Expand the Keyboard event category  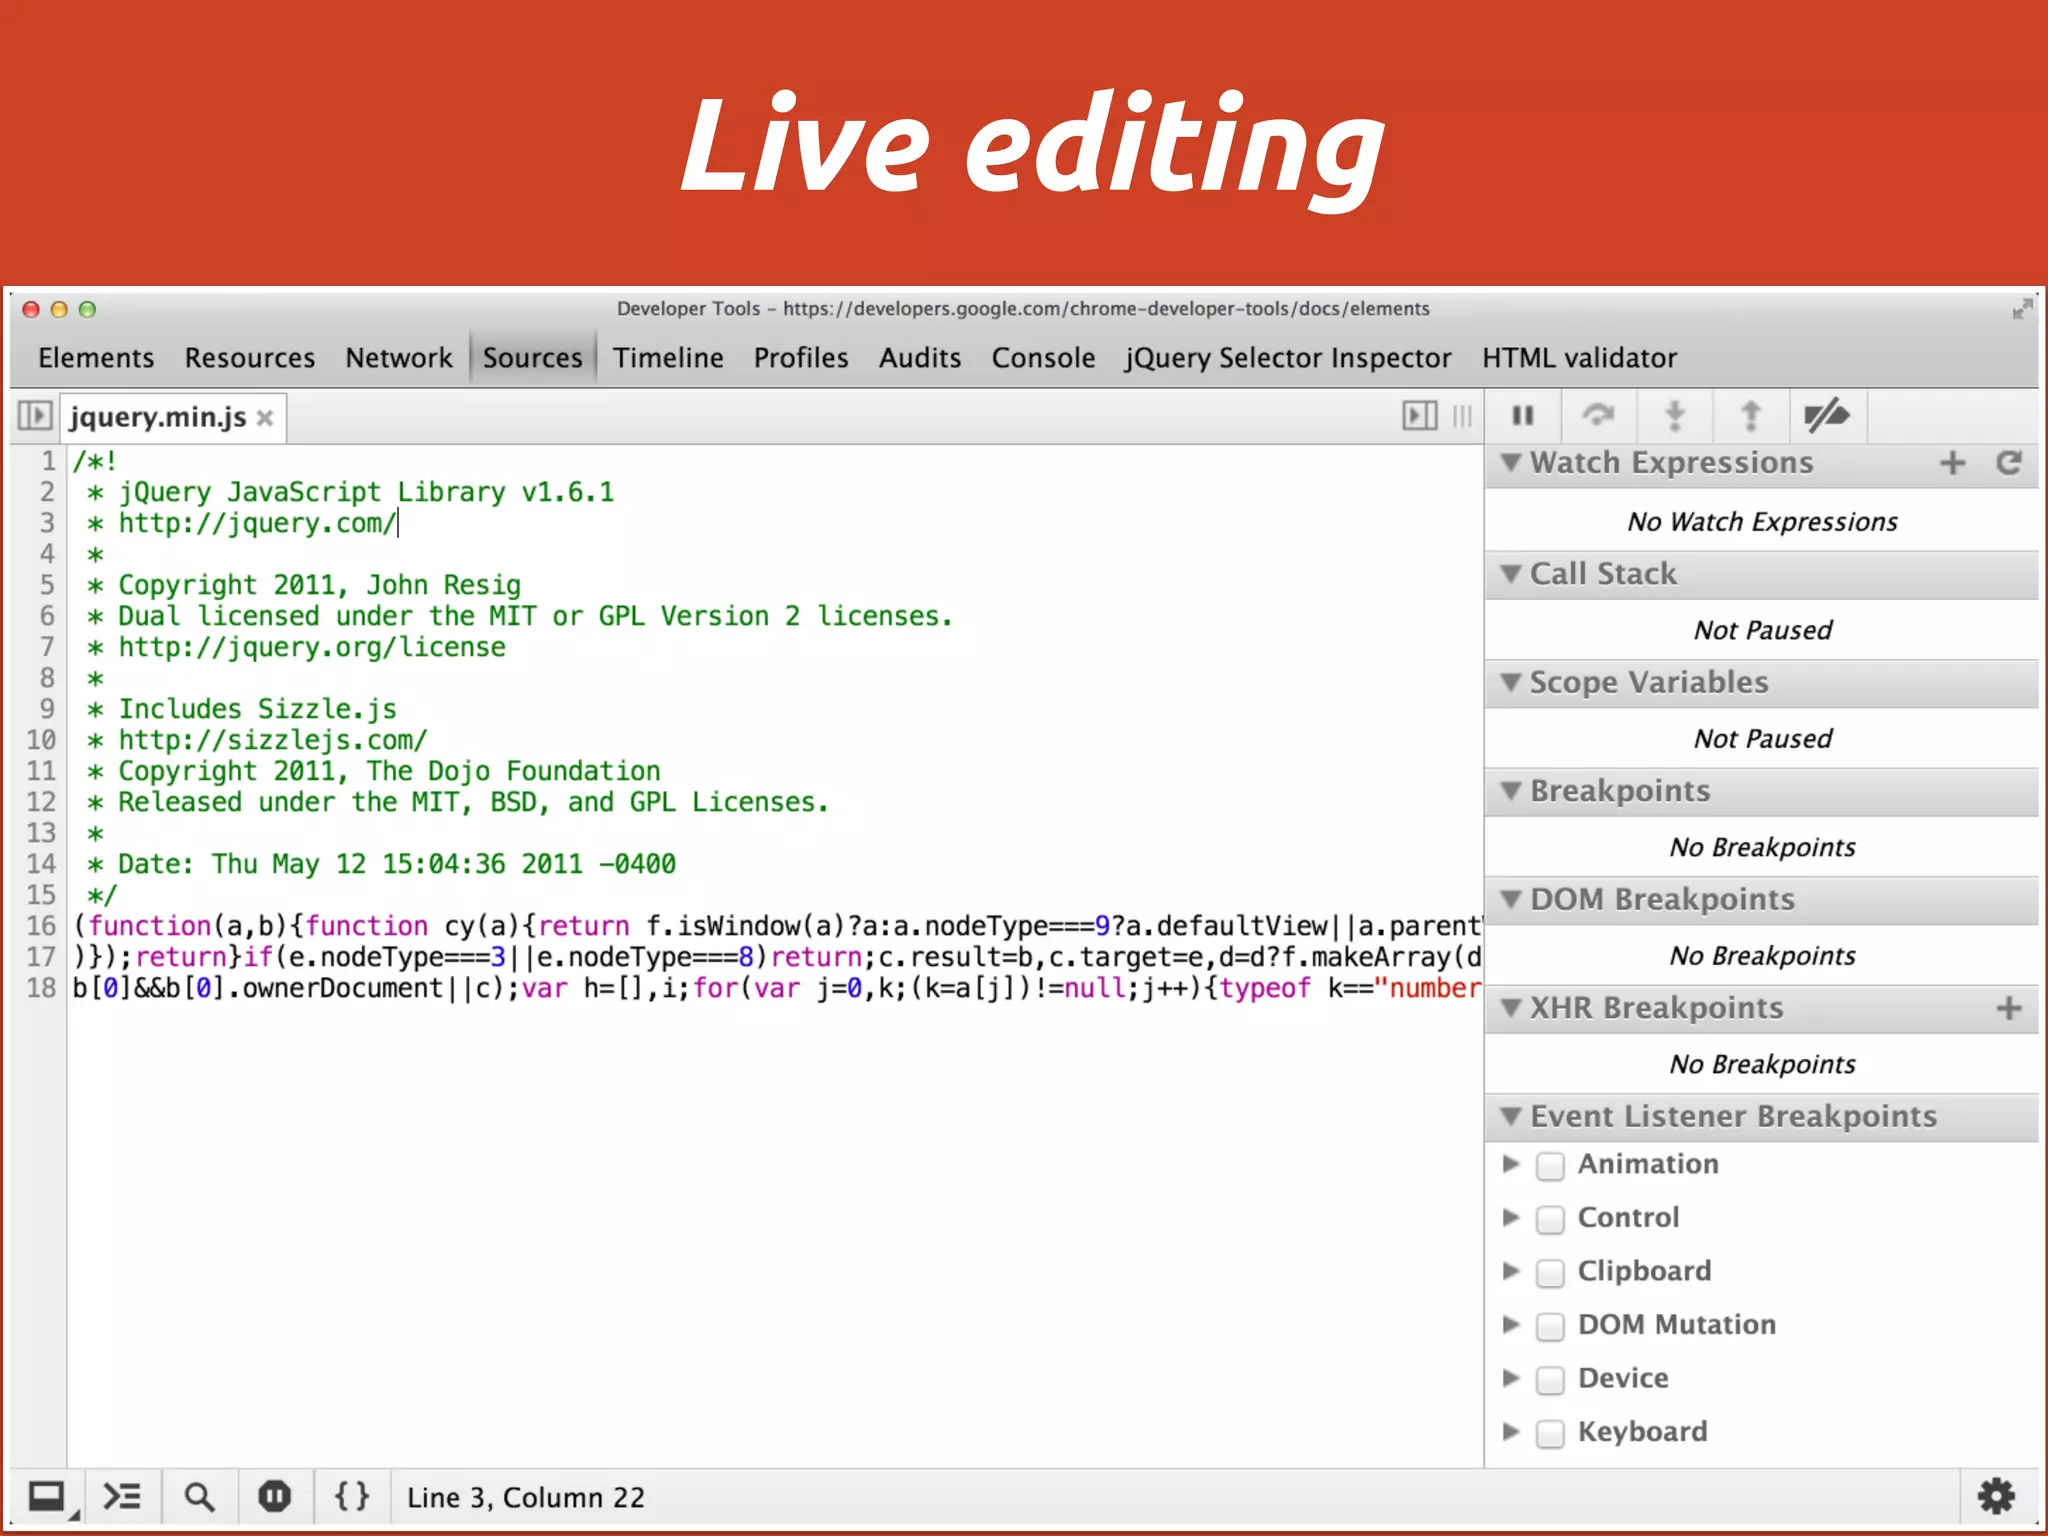pyautogui.click(x=1511, y=1431)
